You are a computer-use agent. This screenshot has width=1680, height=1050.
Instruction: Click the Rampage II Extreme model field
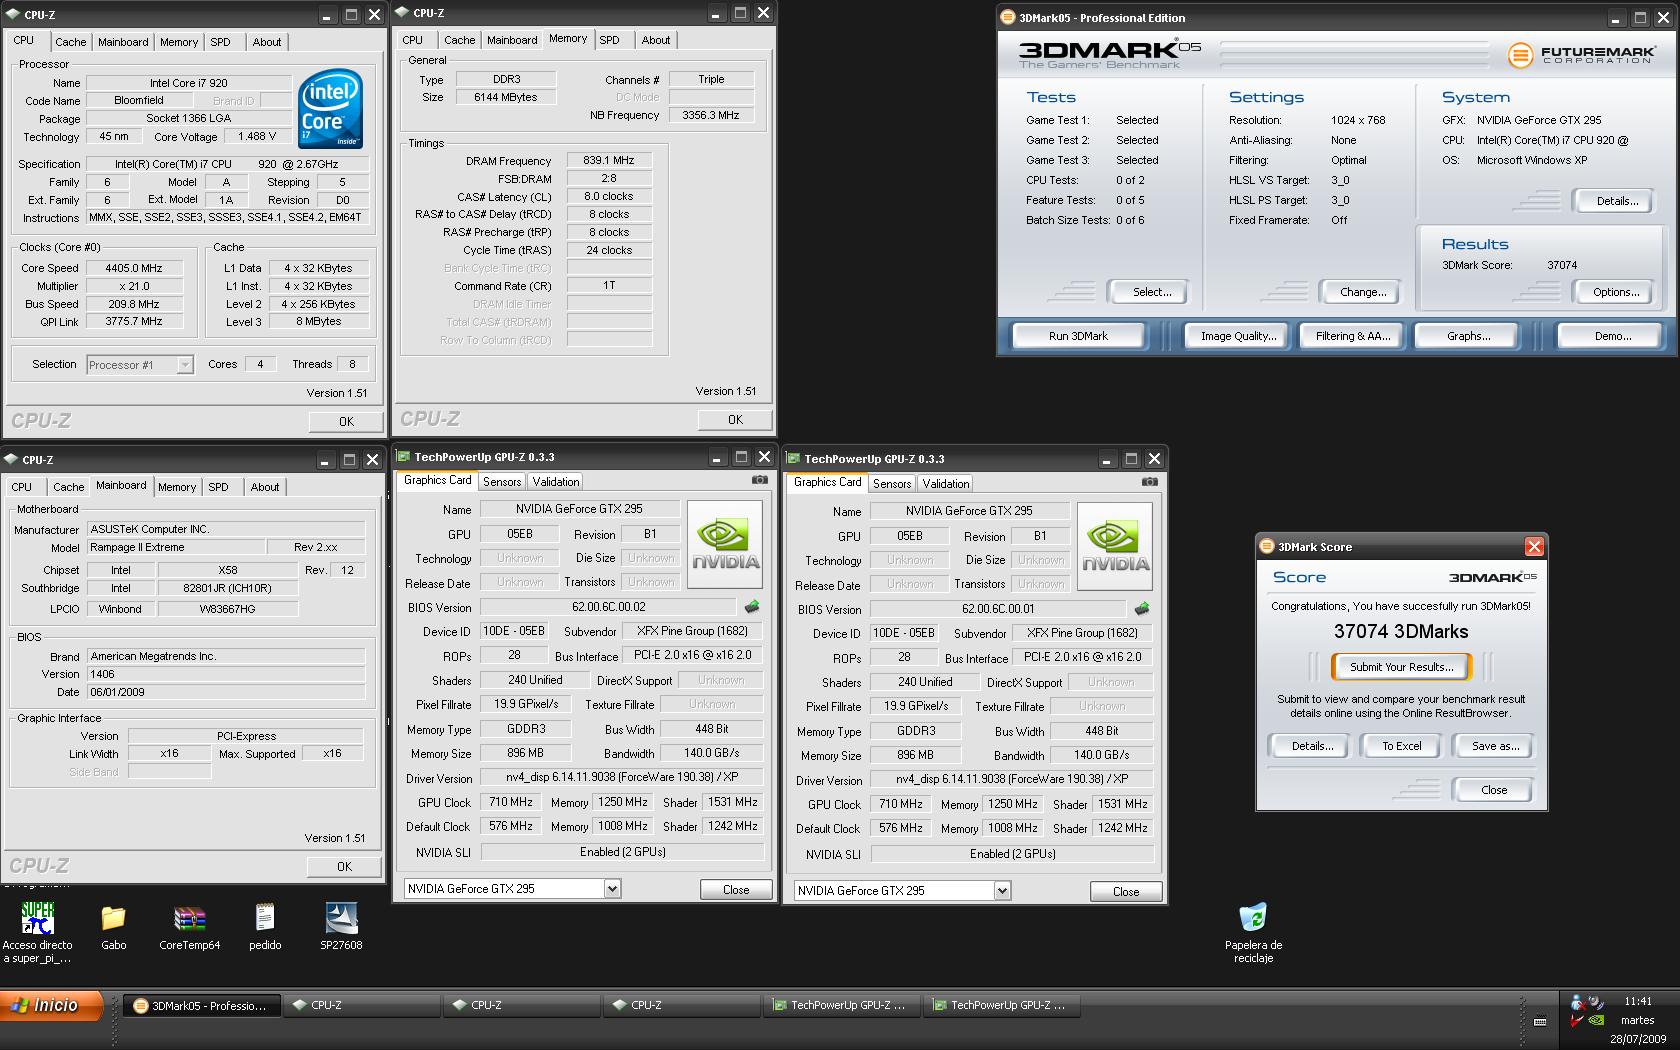coord(176,548)
